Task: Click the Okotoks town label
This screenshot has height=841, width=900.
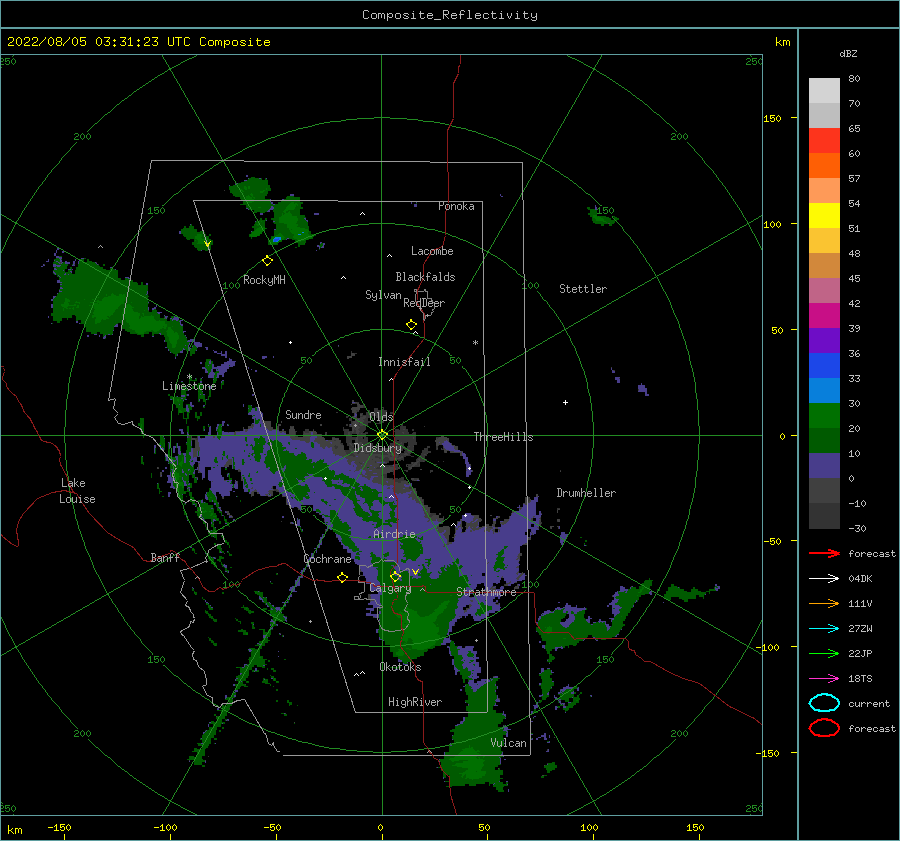Action: (400, 667)
